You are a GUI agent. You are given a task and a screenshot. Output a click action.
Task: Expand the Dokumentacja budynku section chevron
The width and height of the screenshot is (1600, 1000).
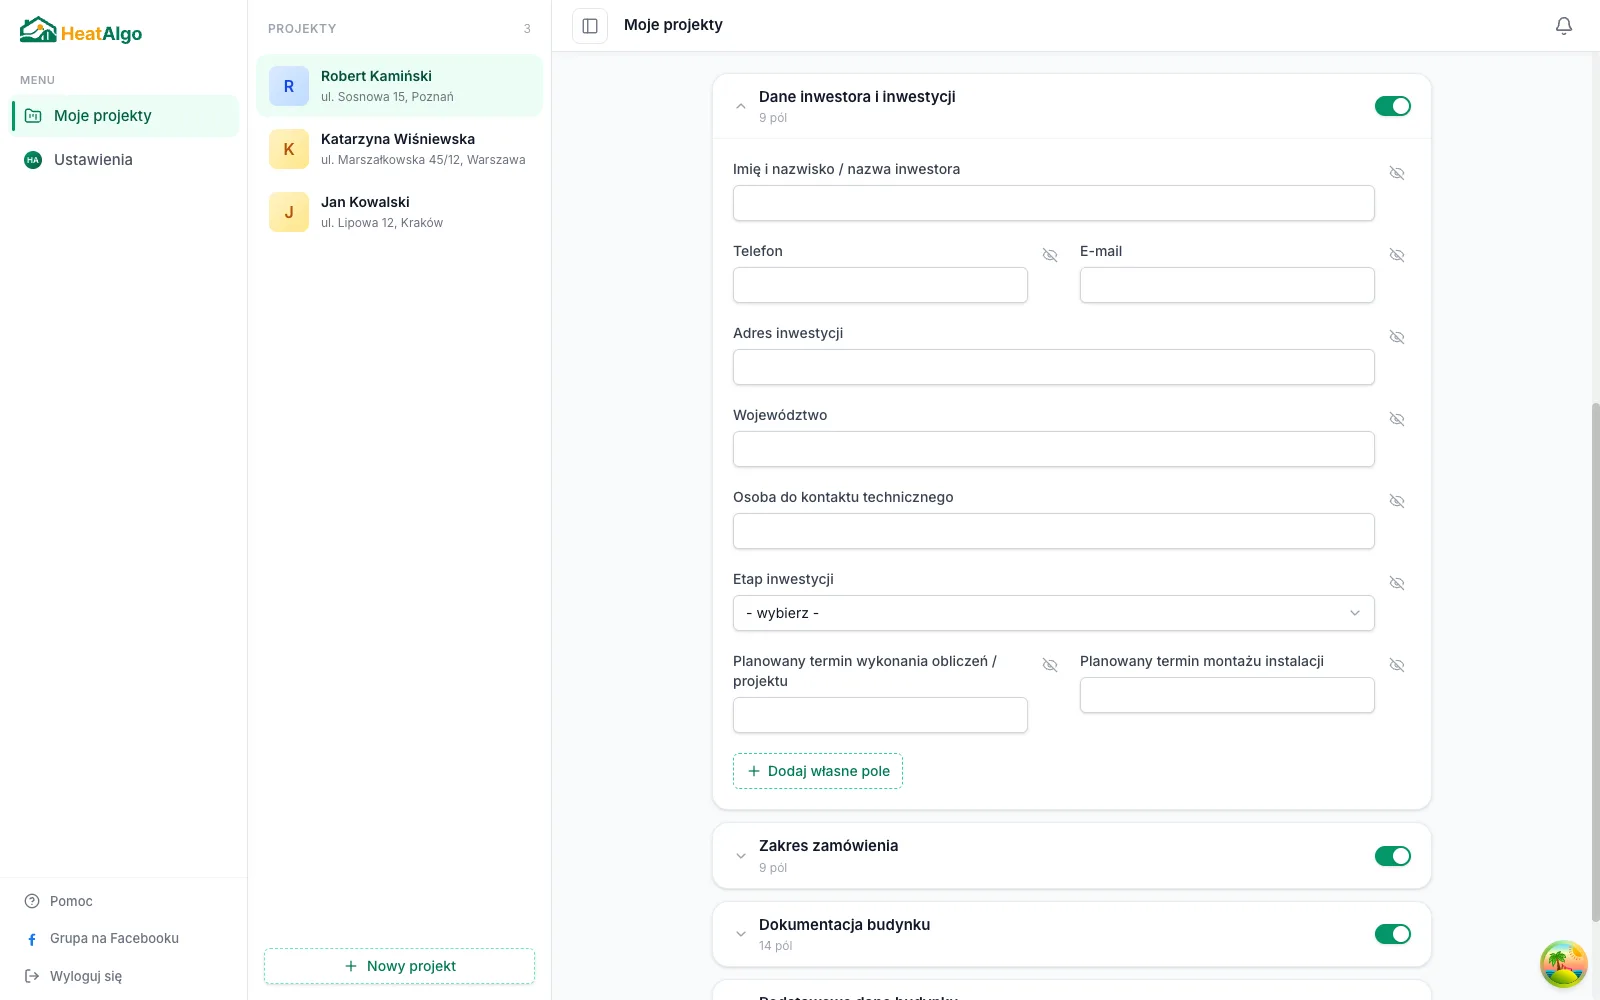tap(741, 934)
